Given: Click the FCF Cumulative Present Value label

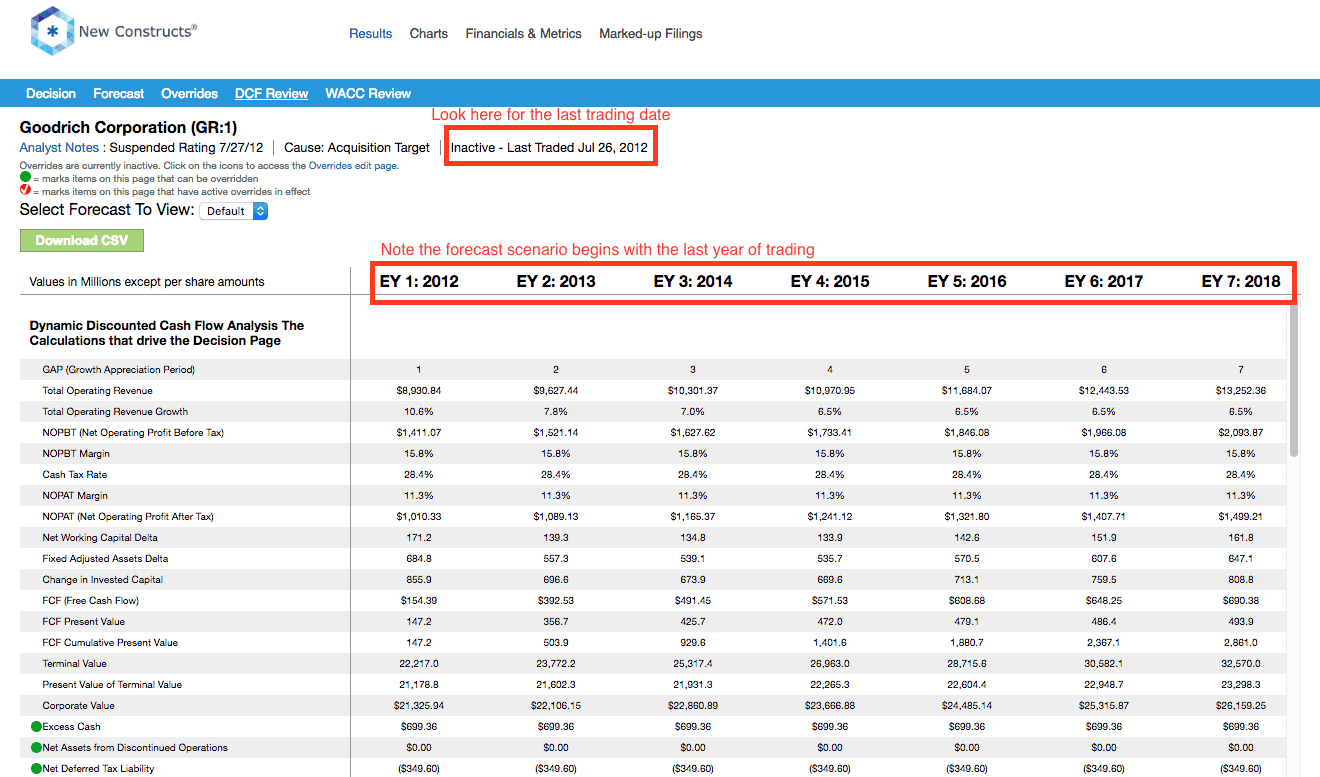Looking at the screenshot, I should point(110,643).
